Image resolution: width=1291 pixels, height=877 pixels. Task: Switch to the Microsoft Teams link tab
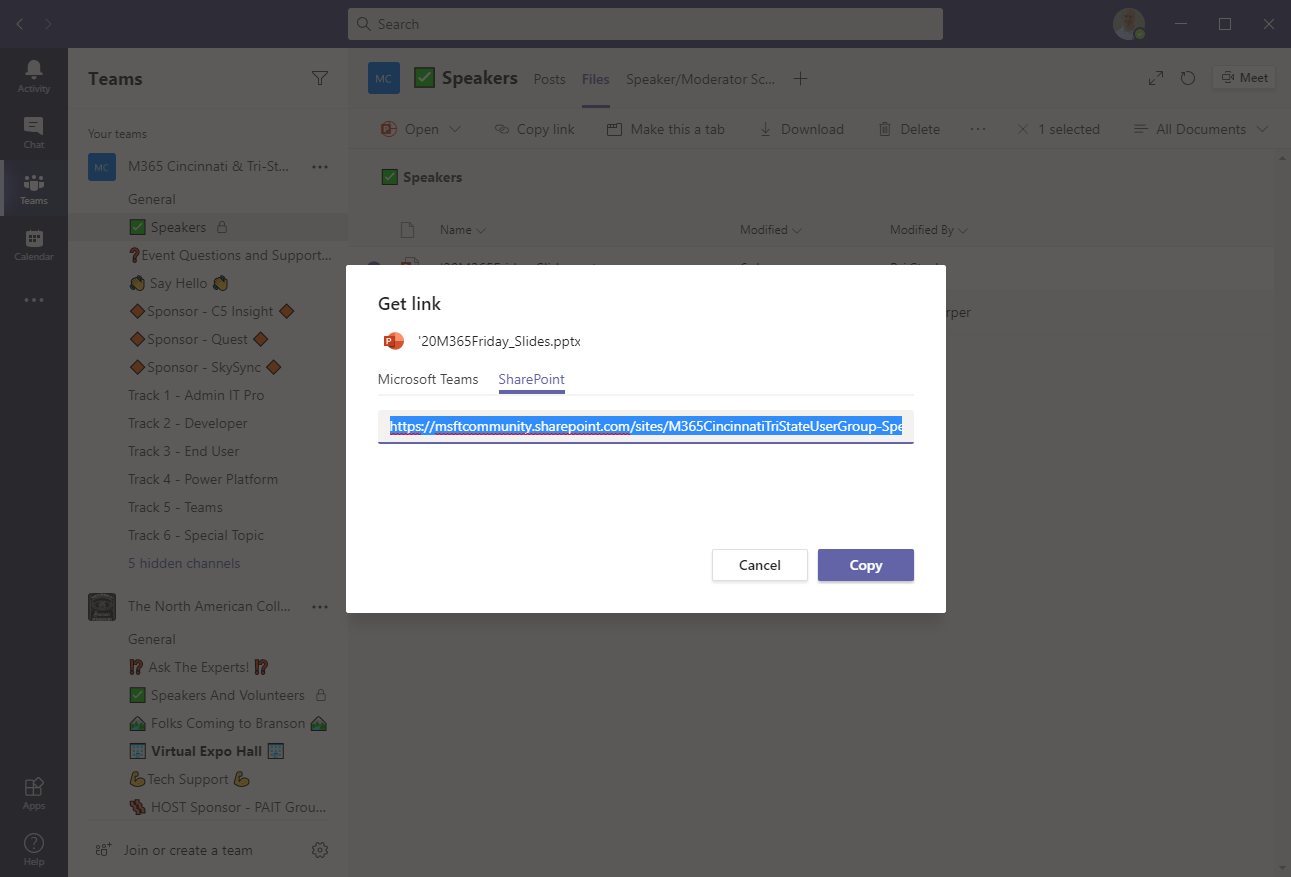pos(429,379)
